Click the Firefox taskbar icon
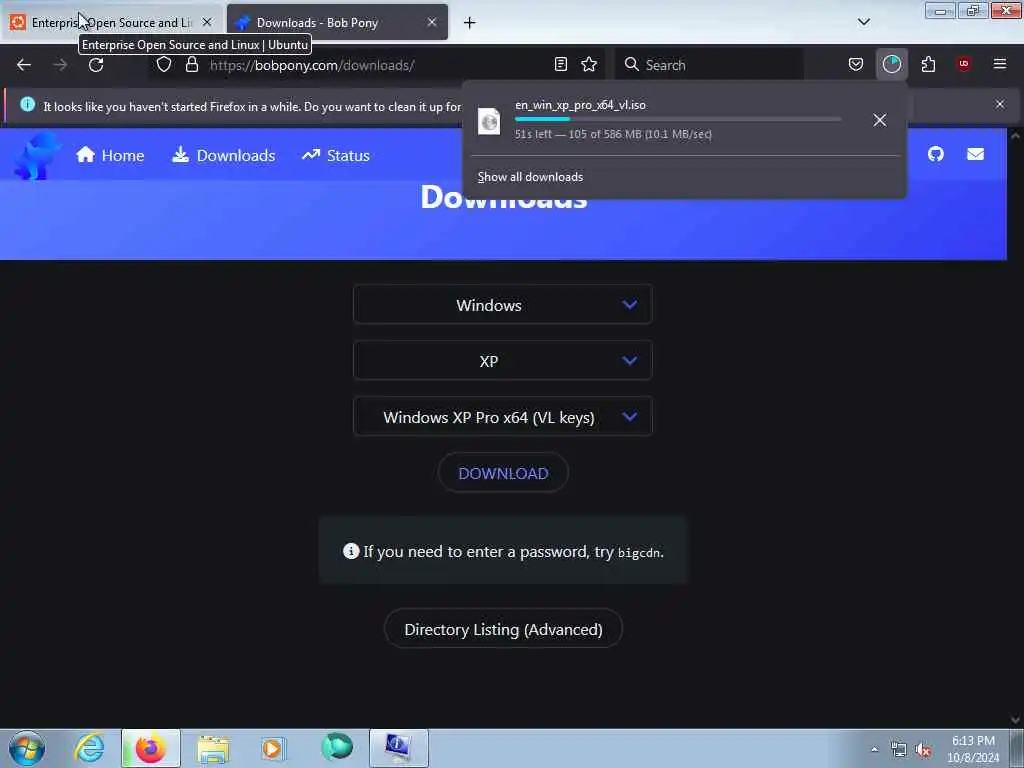 tap(150, 748)
